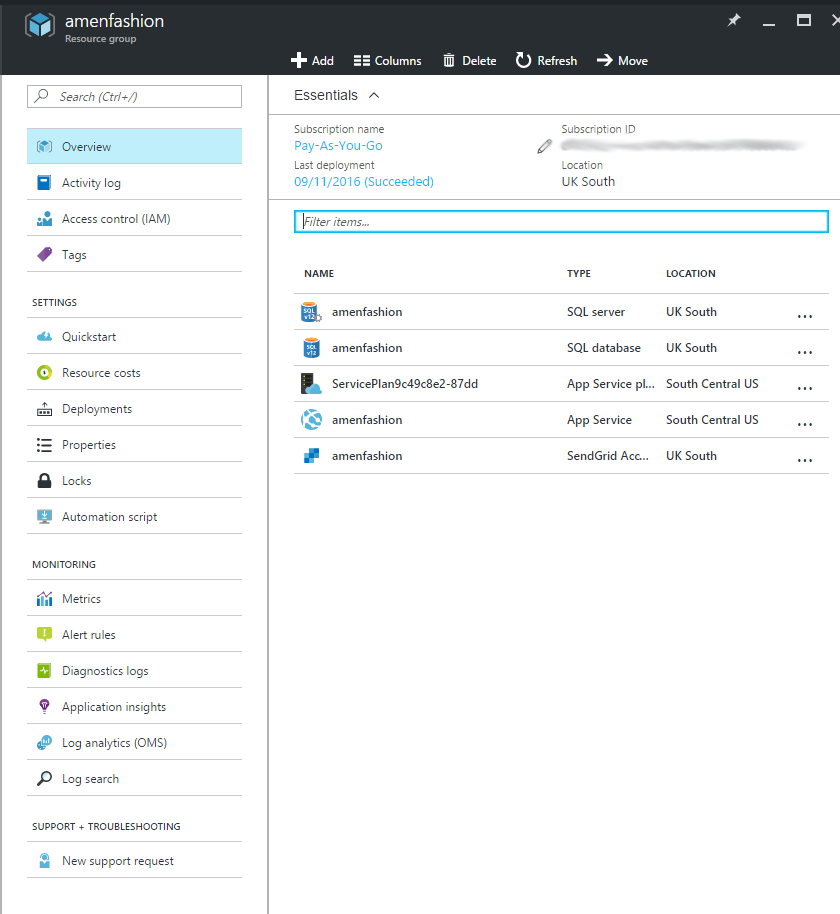This screenshot has width=840, height=914.
Task: Click the Metrics chart icon
Action: coord(44,598)
